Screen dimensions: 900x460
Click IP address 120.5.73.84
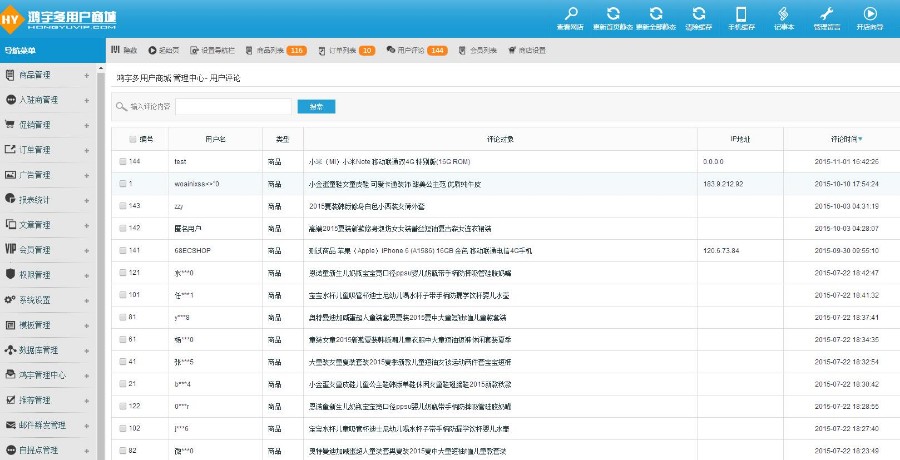pyautogui.click(x=721, y=251)
